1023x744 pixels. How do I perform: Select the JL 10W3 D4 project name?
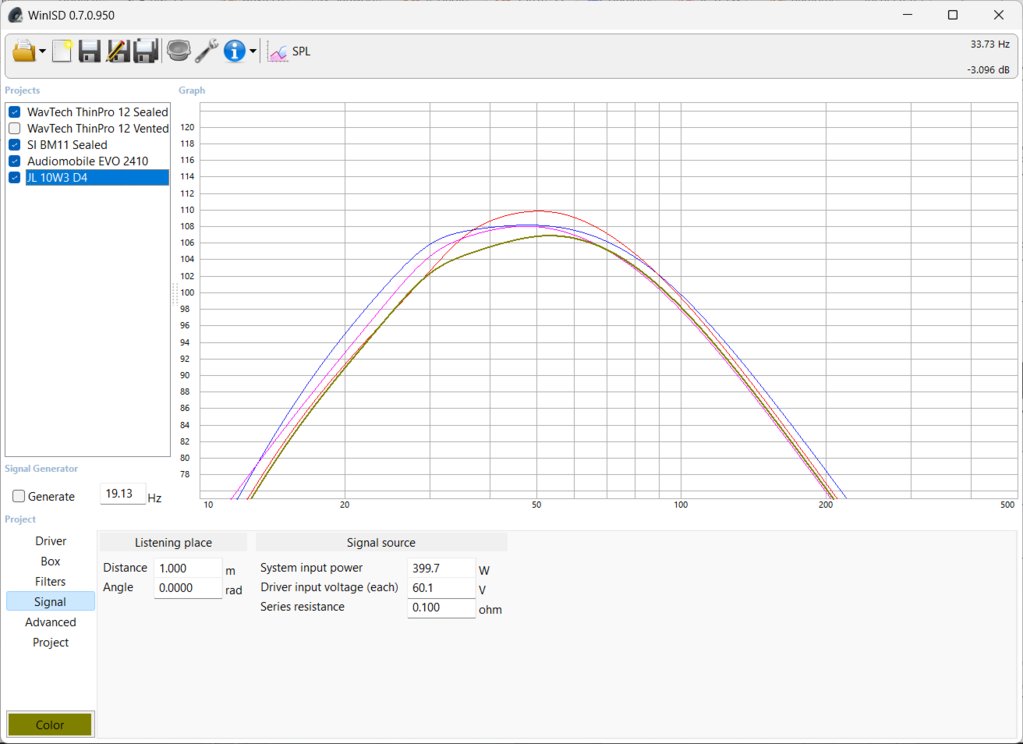click(97, 178)
